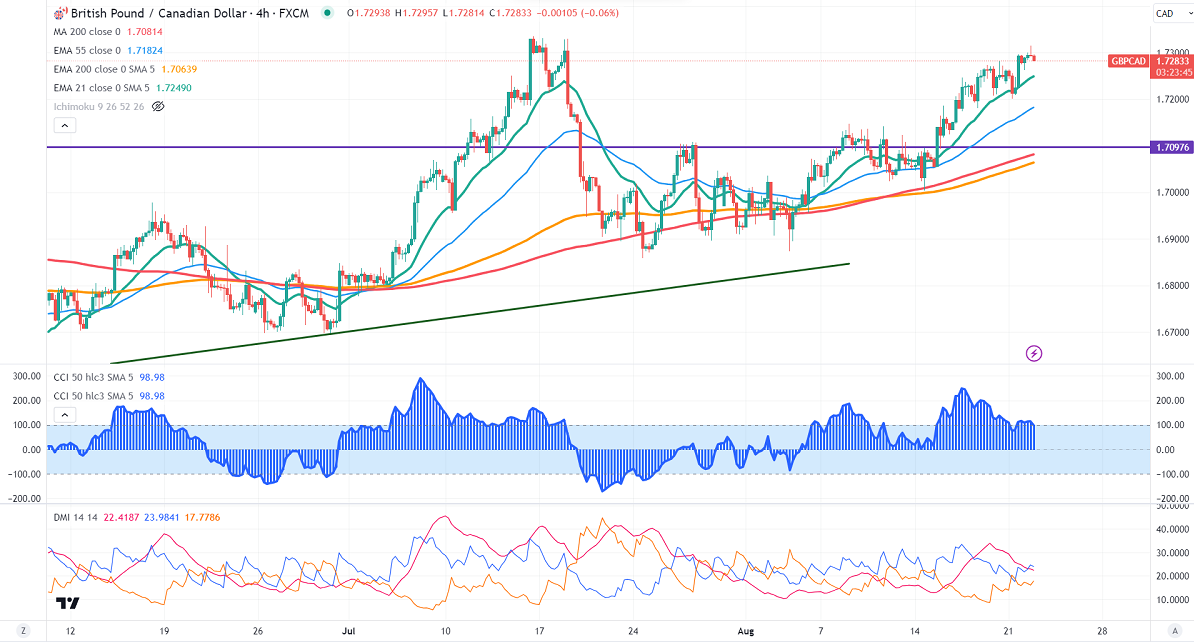Viewport: 1194px width, 644px height.
Task: Click the DMI value 17.7786
Action: pyautogui.click(x=202, y=518)
